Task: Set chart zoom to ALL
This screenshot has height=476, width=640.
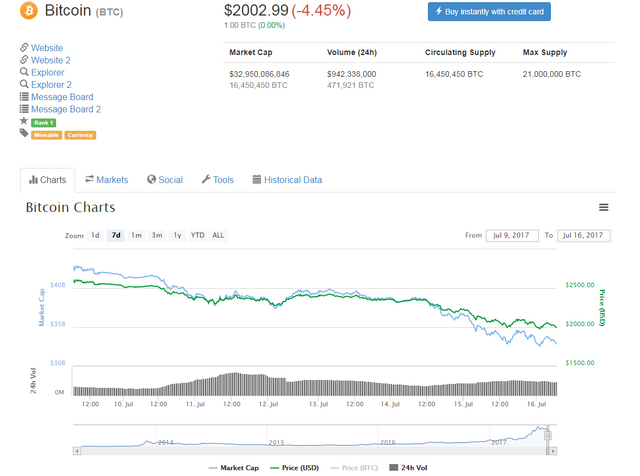Action: (218, 236)
